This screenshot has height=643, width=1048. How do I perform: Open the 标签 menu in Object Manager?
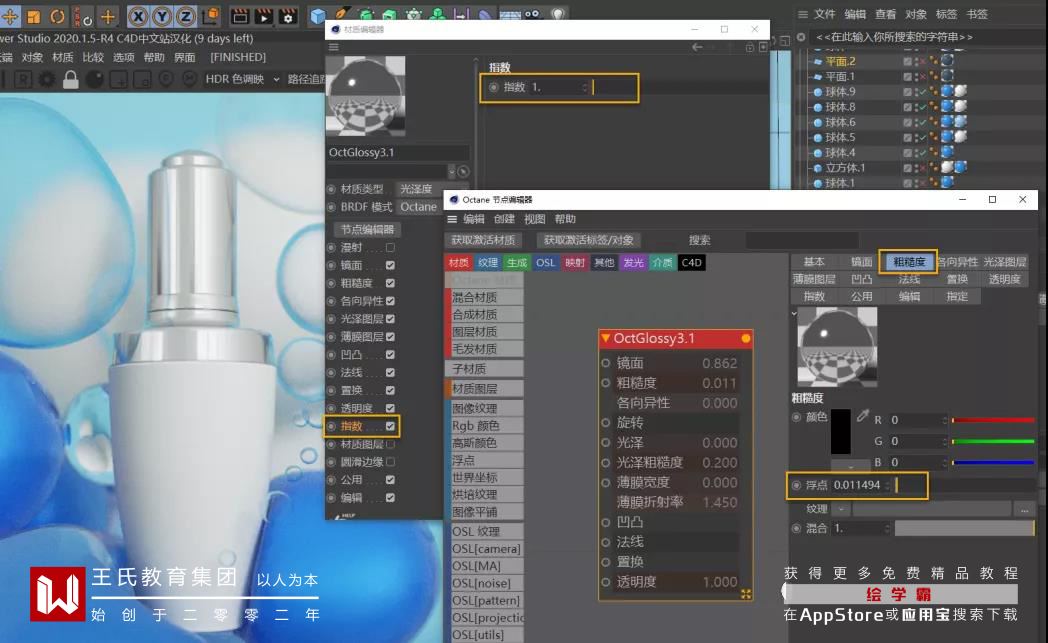click(946, 14)
